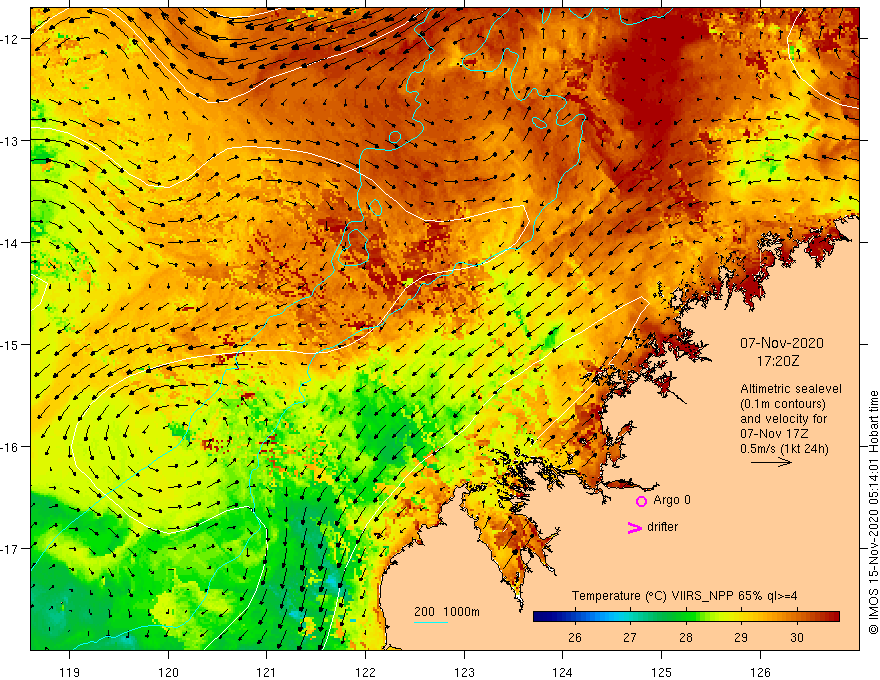Image resolution: width=880 pixels, height=680 pixels.
Task: Click the longitude 126 axis label
Action: pyautogui.click(x=760, y=672)
